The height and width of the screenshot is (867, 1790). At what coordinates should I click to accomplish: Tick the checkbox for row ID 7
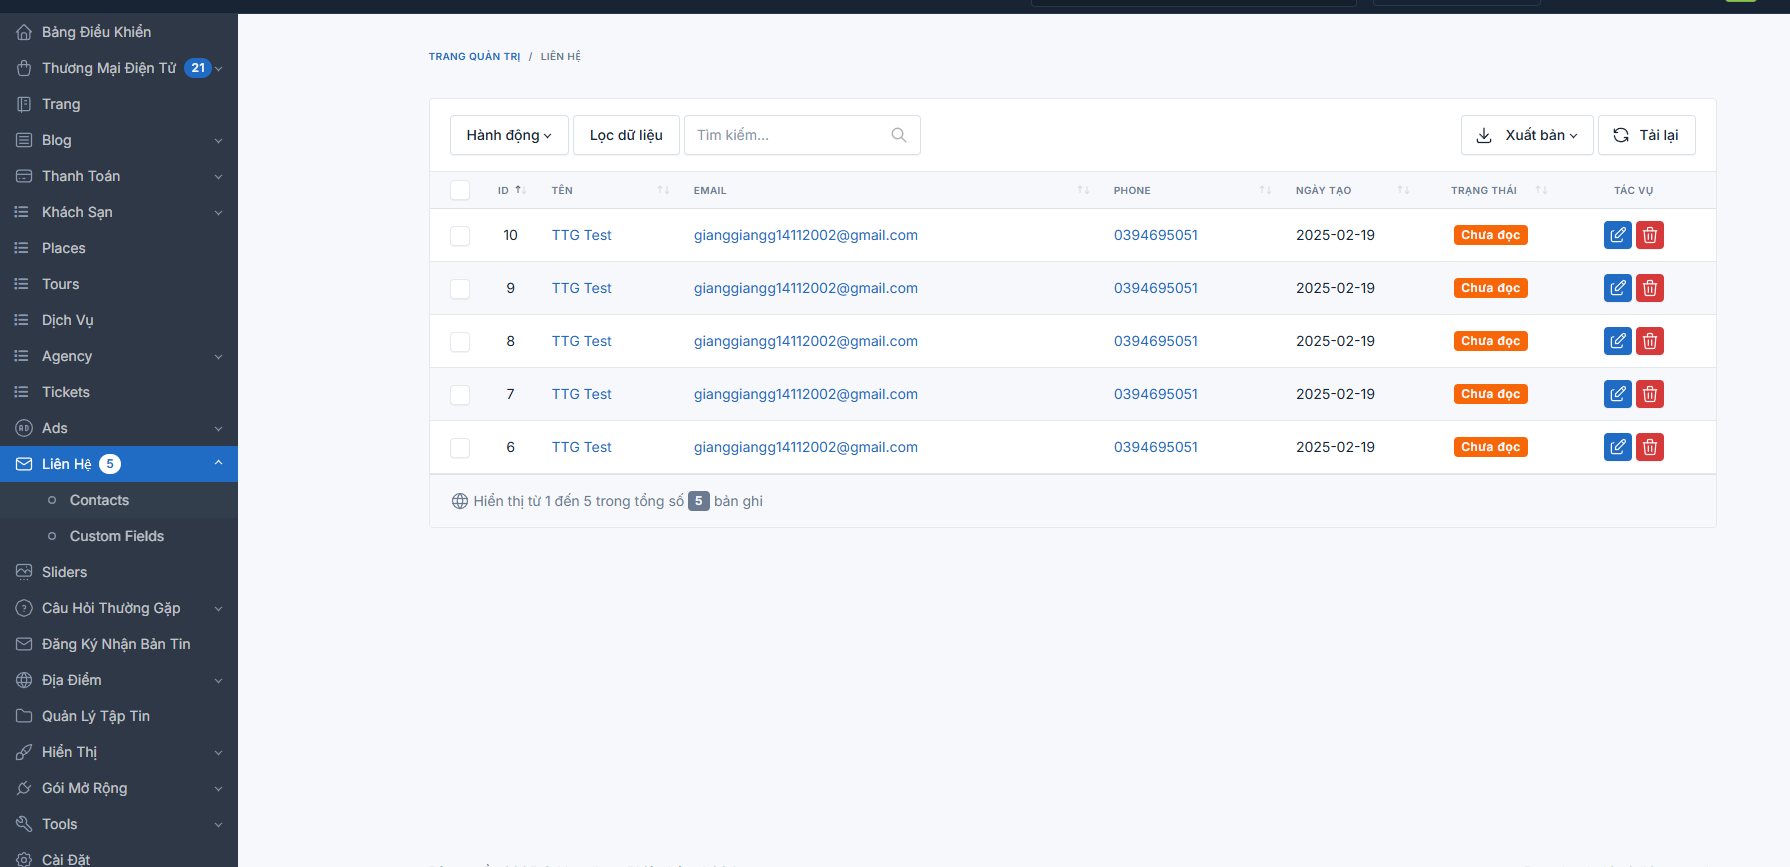[460, 395]
